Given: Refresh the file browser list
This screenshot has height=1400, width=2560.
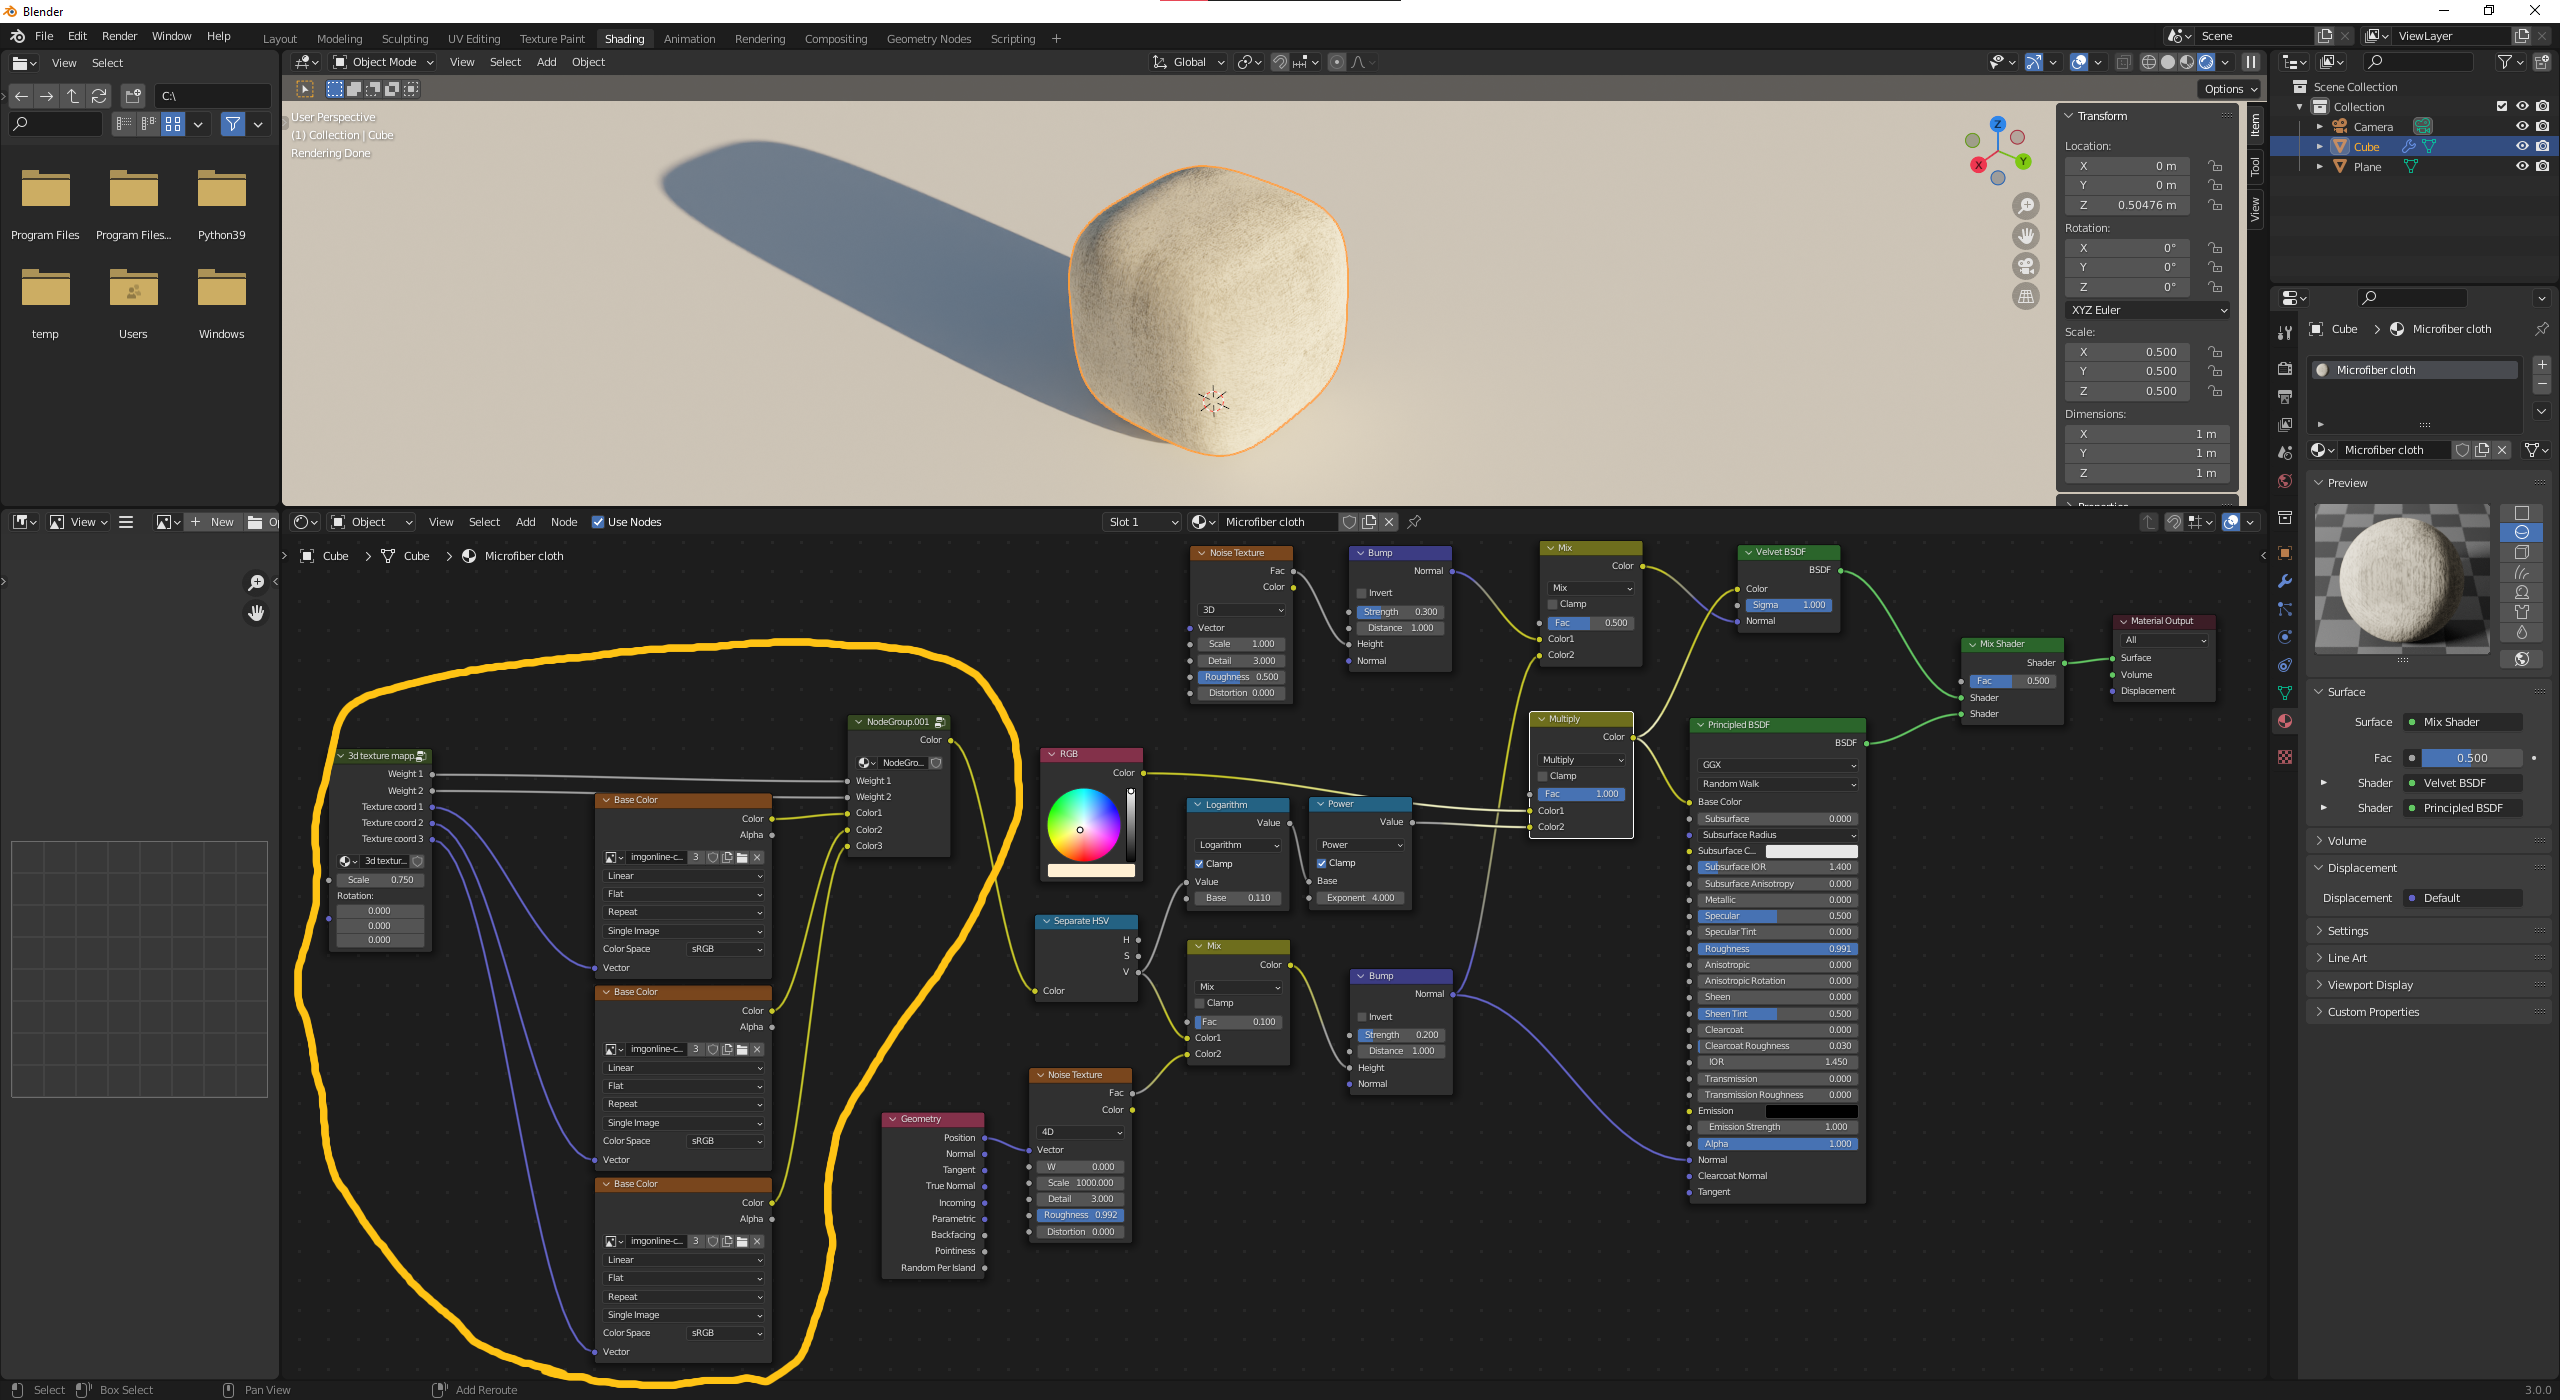Looking at the screenshot, I should tap(99, 96).
